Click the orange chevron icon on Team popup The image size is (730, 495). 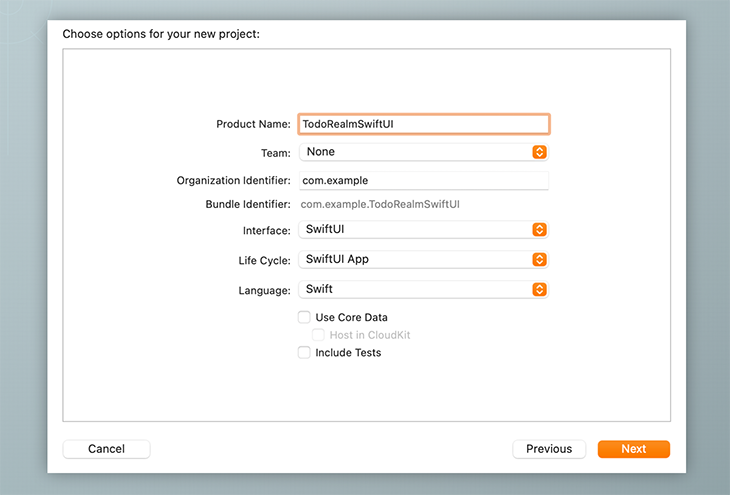(539, 152)
